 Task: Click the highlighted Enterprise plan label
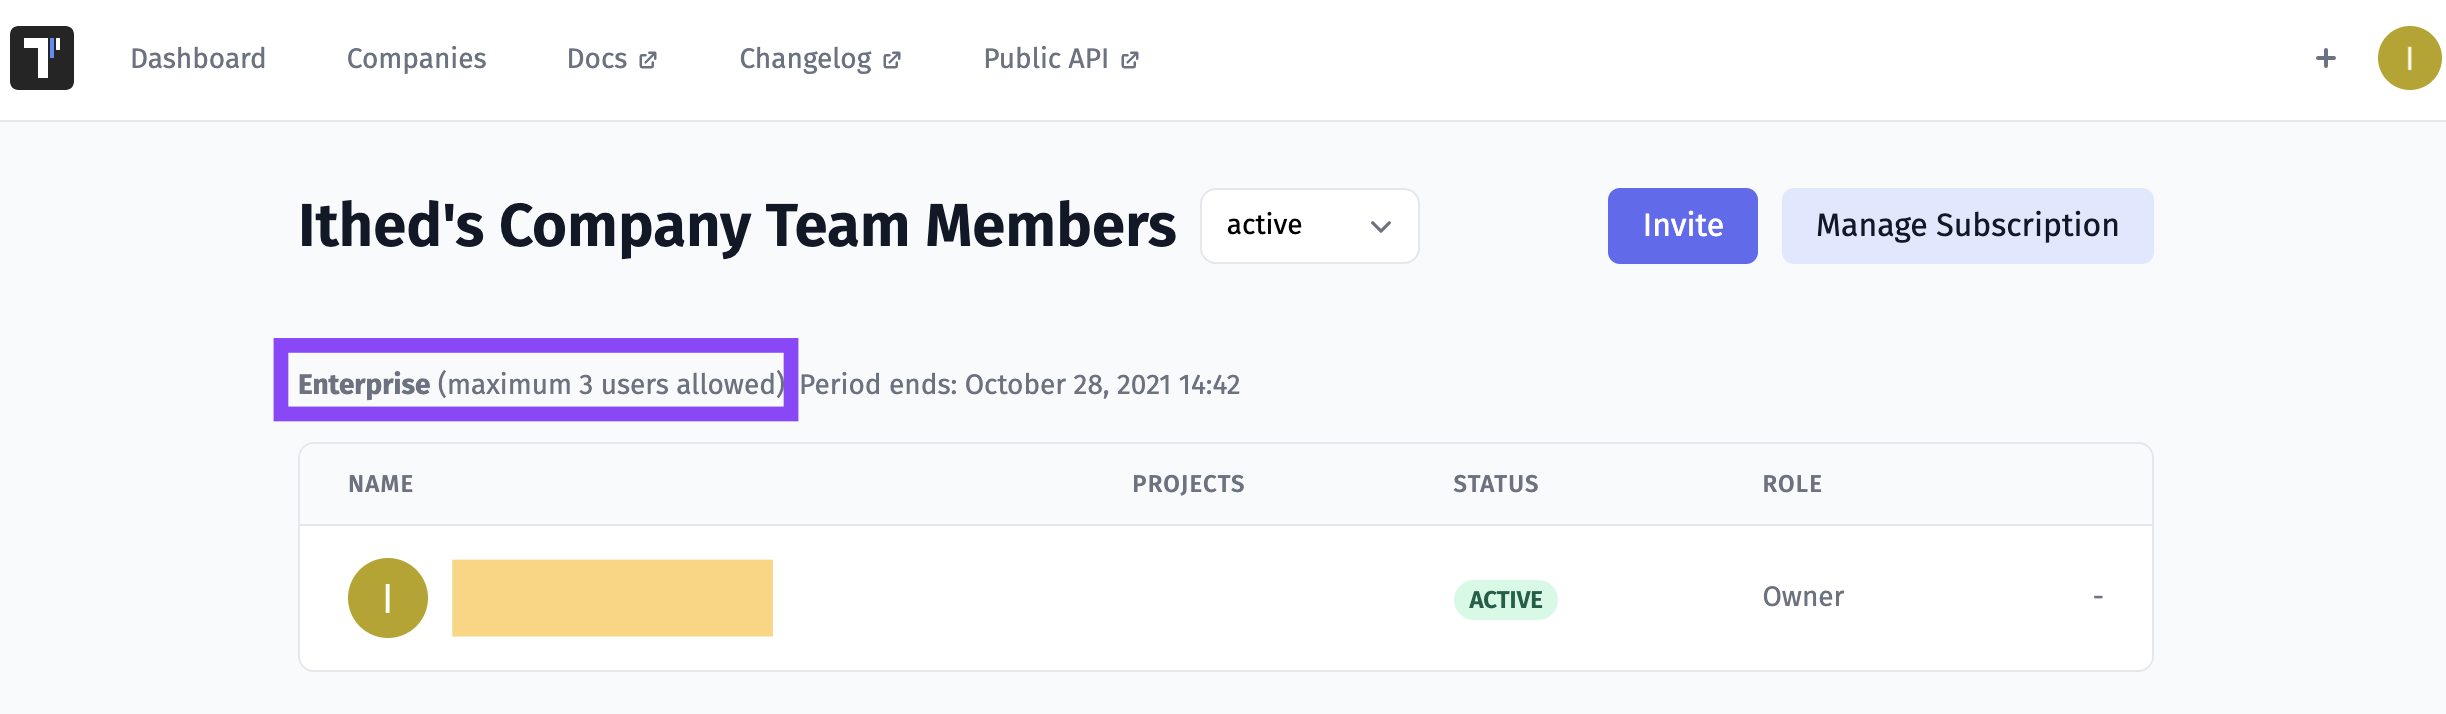(364, 384)
